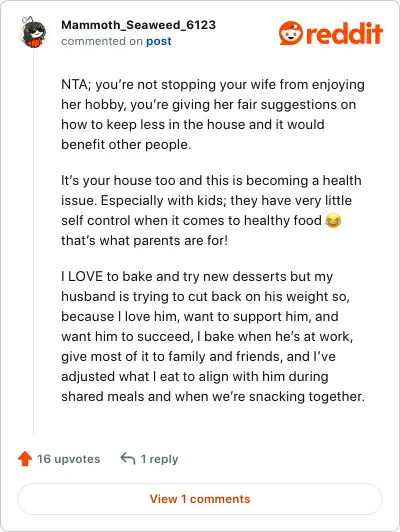400x532 pixels.
Task: Collapse the comment via the vertical thread line
Action: [34, 242]
